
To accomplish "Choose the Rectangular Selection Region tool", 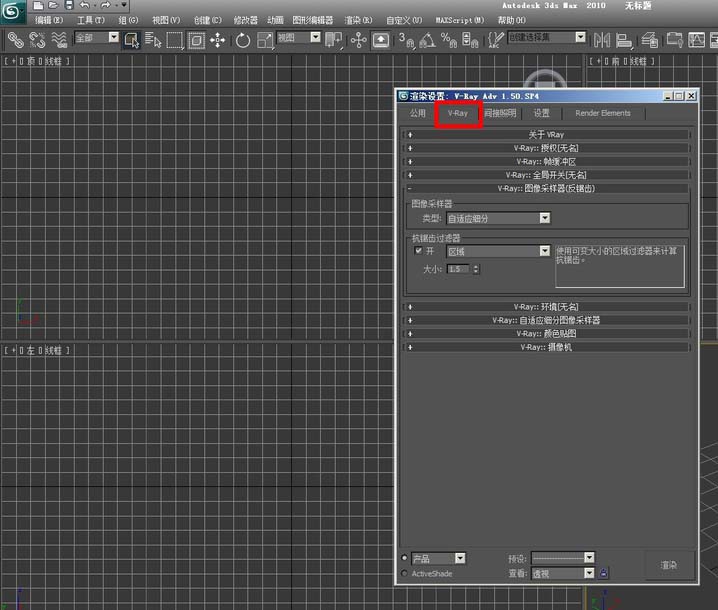I will 174,40.
